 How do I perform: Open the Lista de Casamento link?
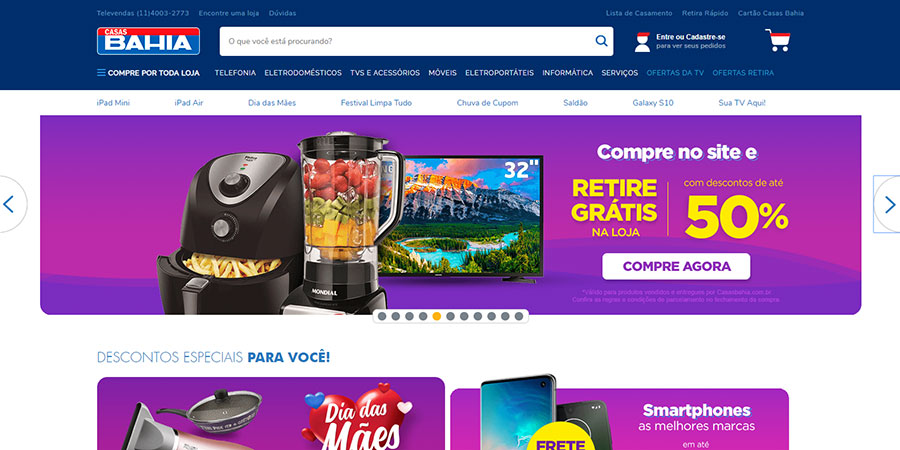click(x=639, y=13)
